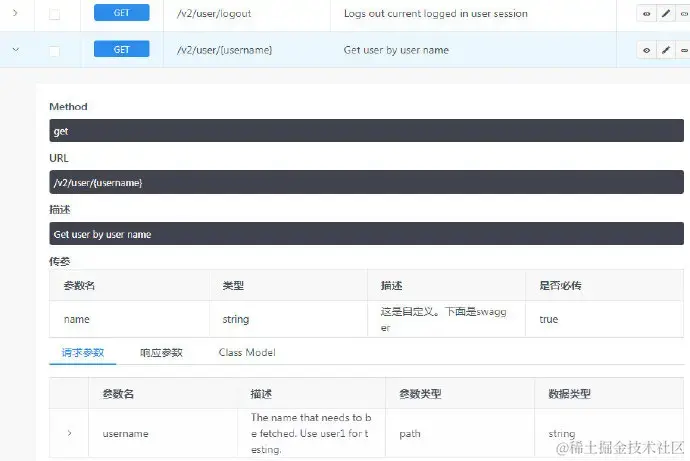Check the box for /v2/user/logout row
This screenshot has width=690, height=461.
click(54, 15)
